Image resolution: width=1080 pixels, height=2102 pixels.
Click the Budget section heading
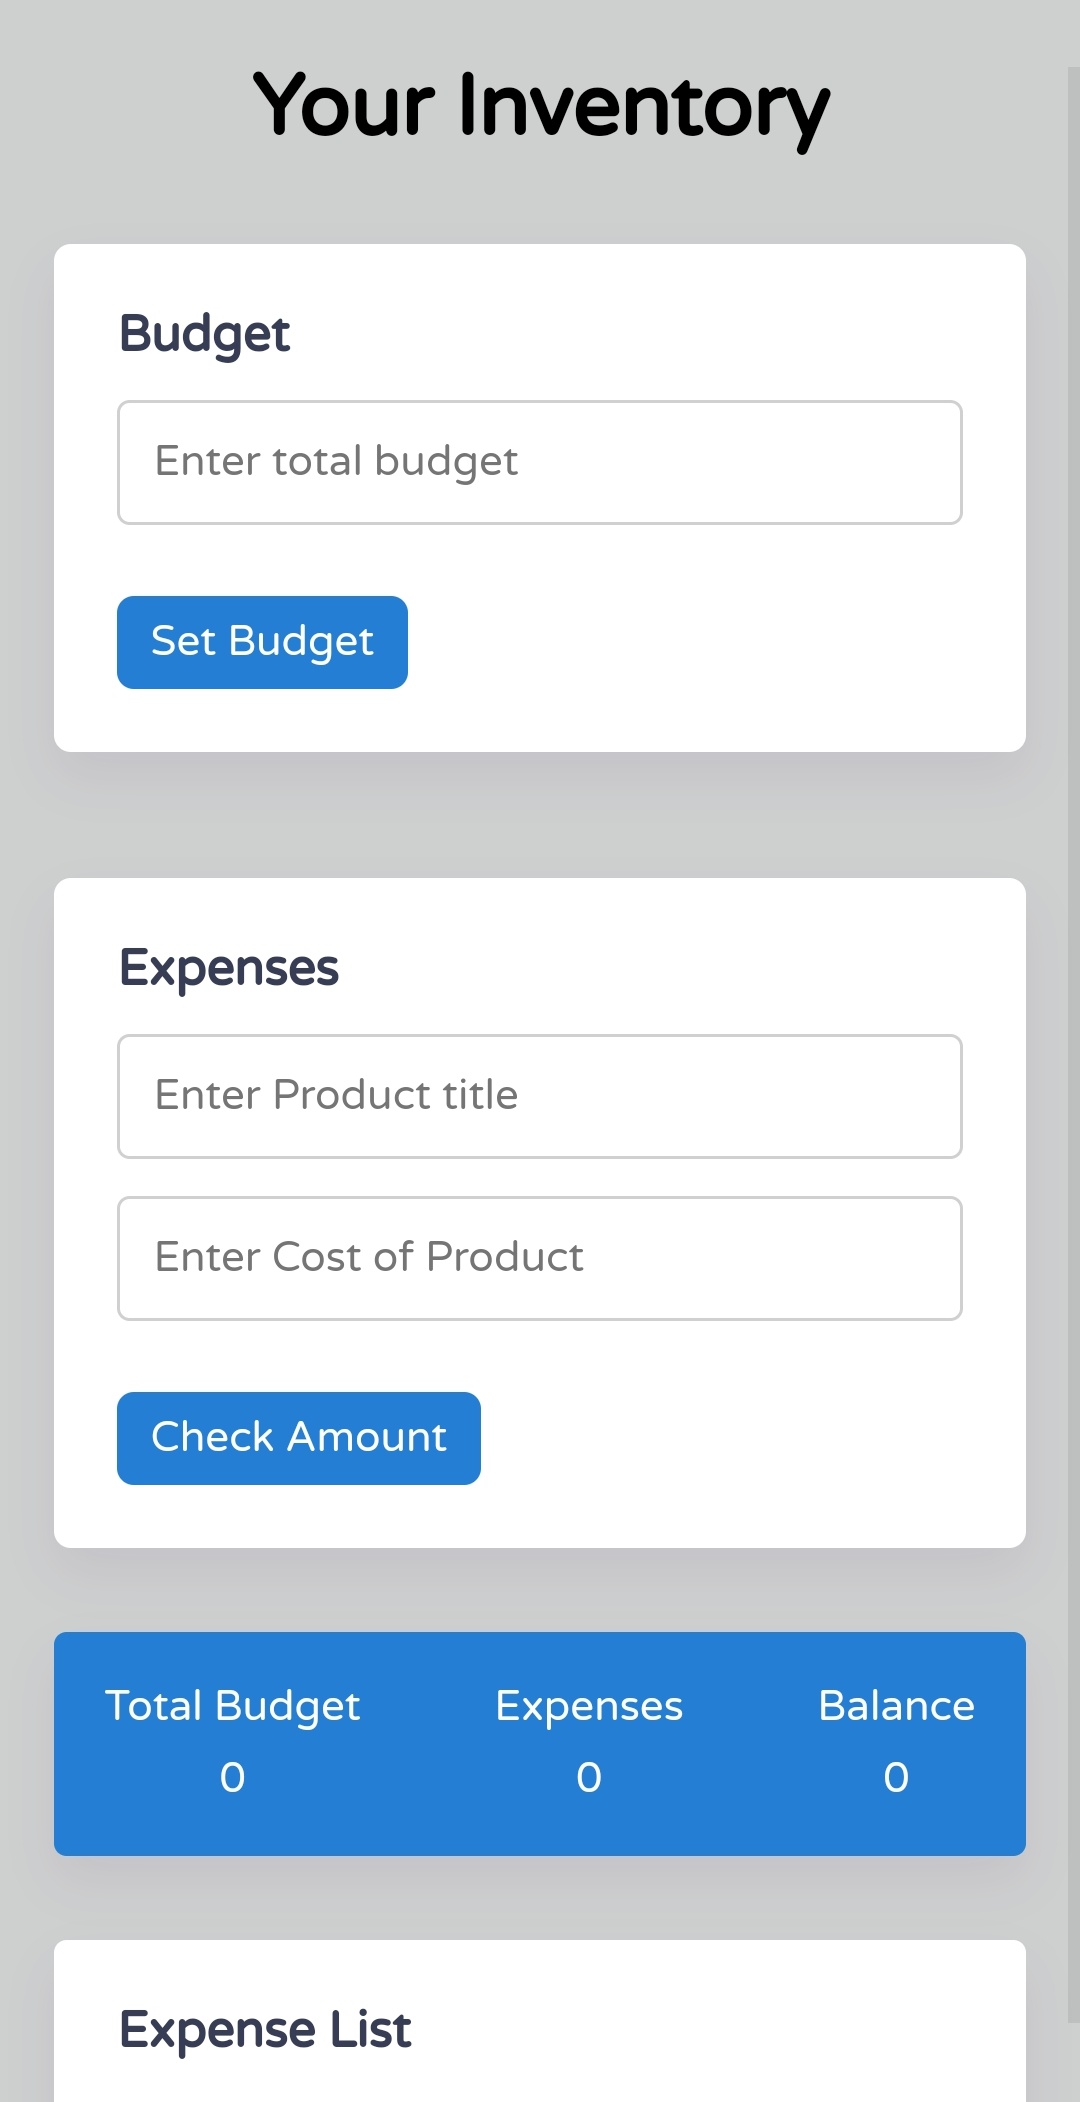click(205, 333)
